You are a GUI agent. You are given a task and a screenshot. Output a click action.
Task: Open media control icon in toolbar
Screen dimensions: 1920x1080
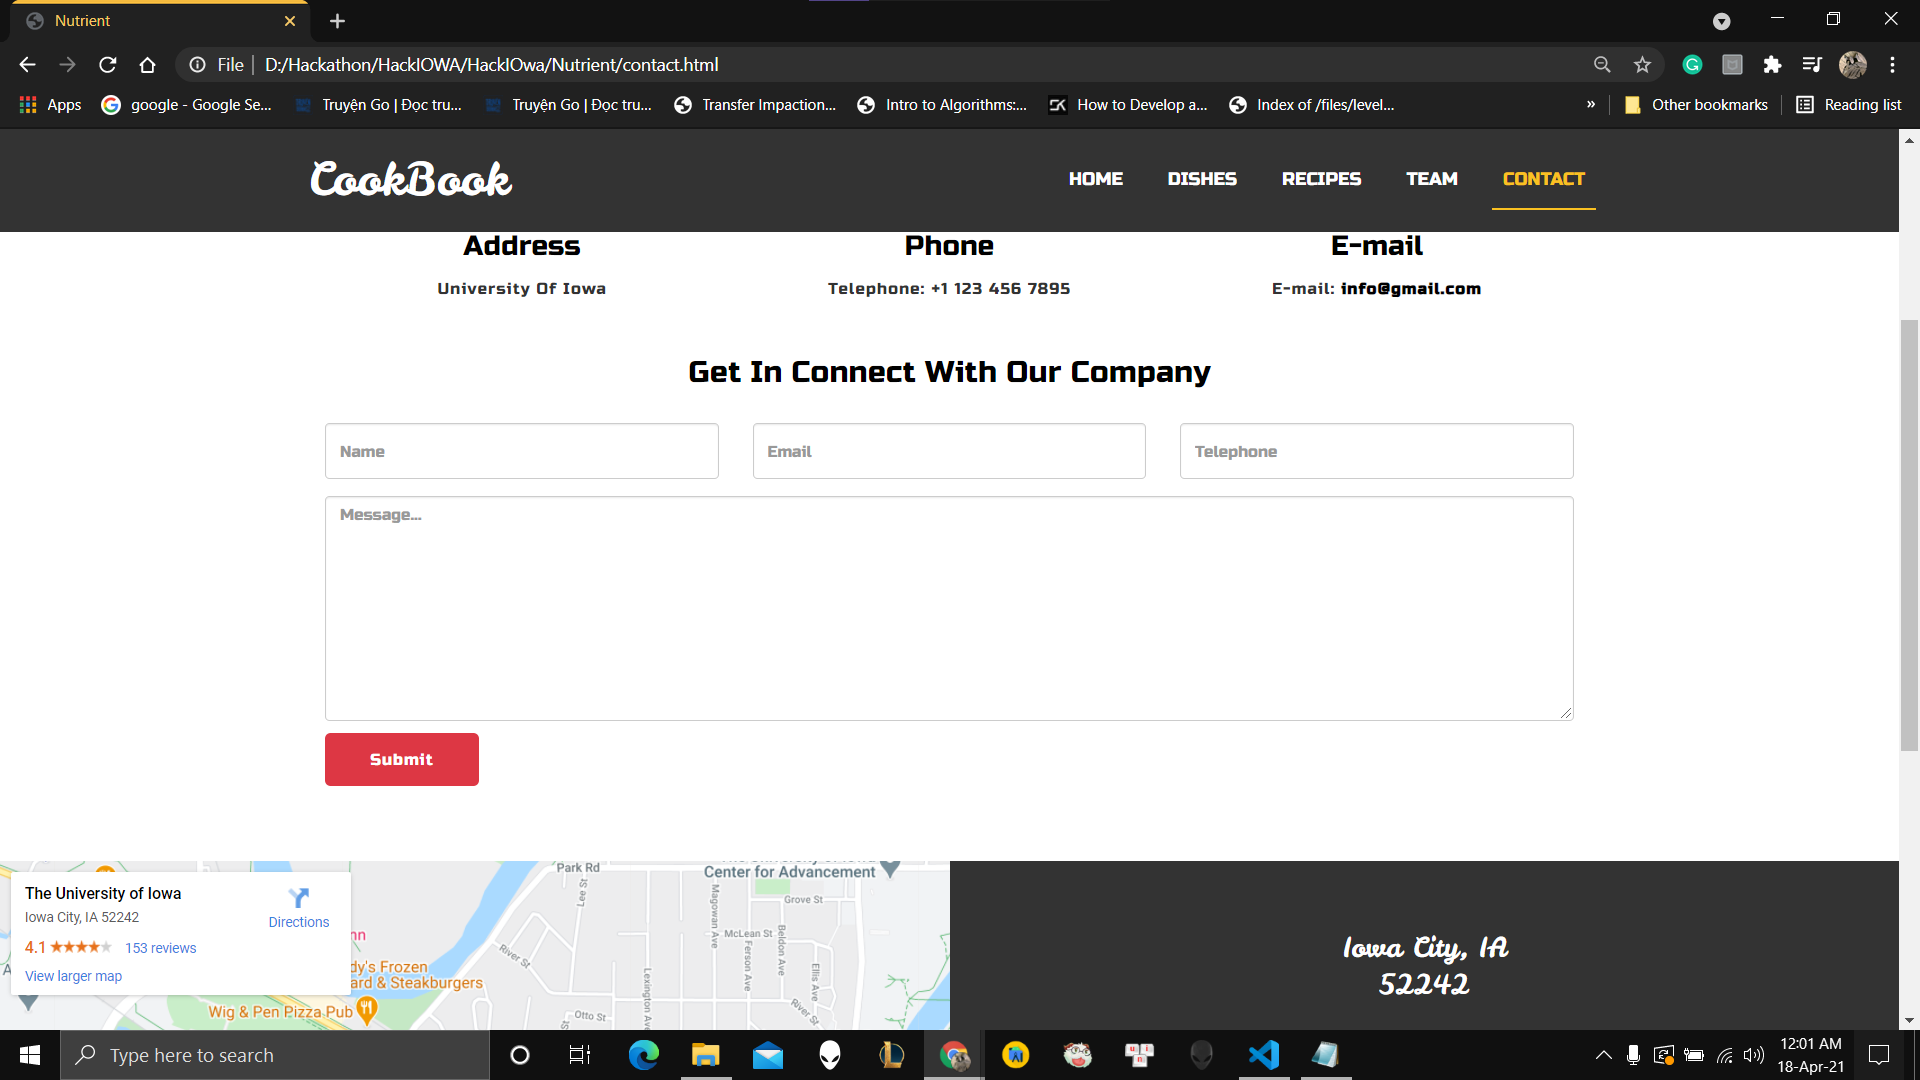pyautogui.click(x=1812, y=65)
